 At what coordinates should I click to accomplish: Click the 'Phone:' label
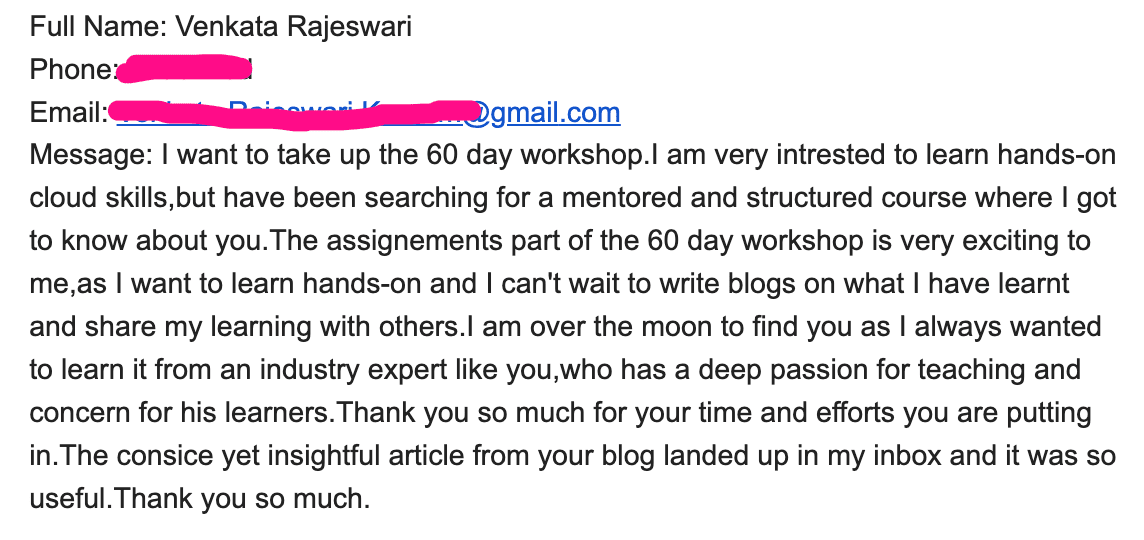[x=73, y=69]
